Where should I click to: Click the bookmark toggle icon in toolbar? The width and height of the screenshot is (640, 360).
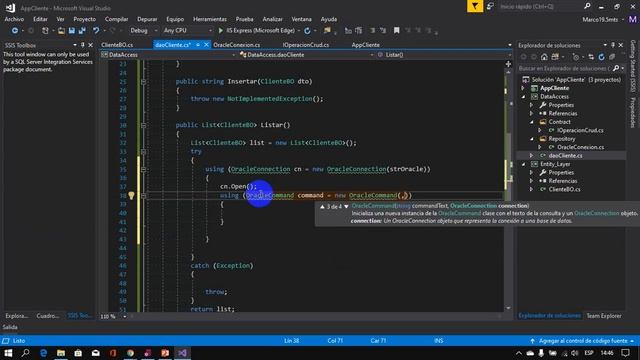click(x=396, y=31)
